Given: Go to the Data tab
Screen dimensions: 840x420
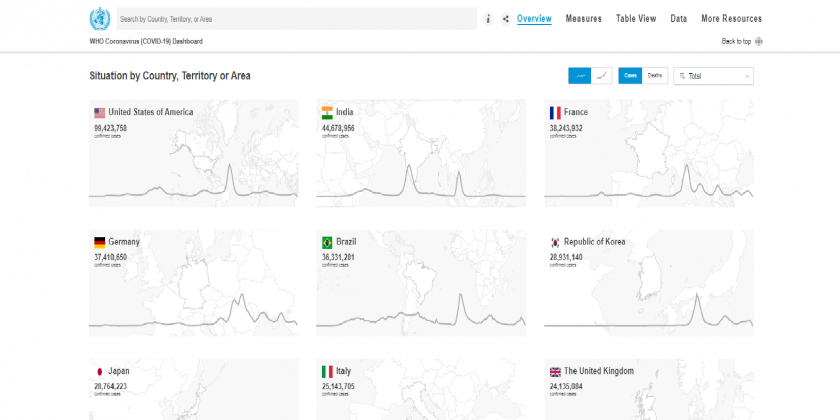Looking at the screenshot, I should [678, 19].
